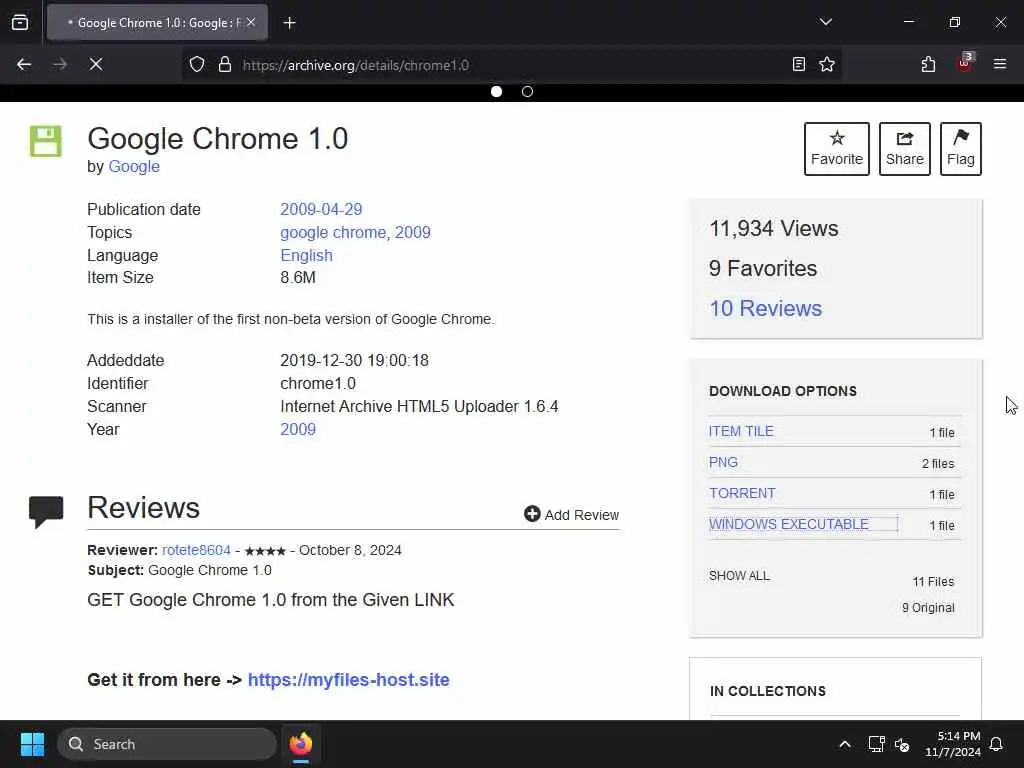Click the 11,934 Views text
The image size is (1024, 768).
pyautogui.click(x=774, y=229)
